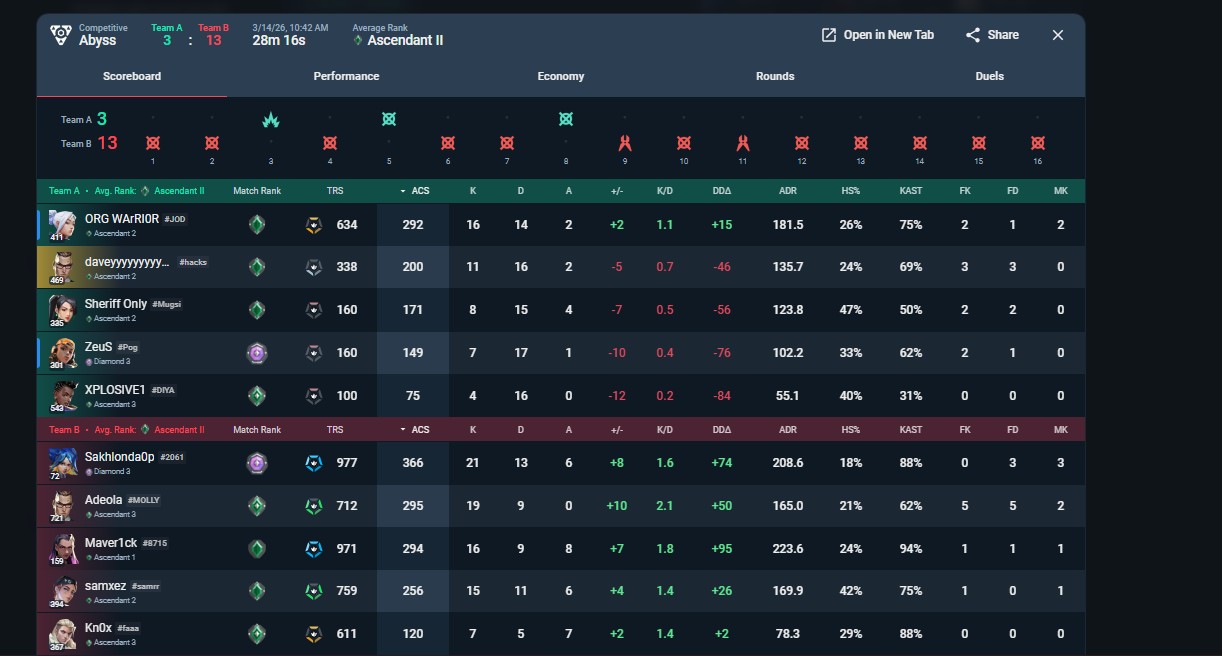
Task: Switch to the Economy tab
Action: click(561, 76)
